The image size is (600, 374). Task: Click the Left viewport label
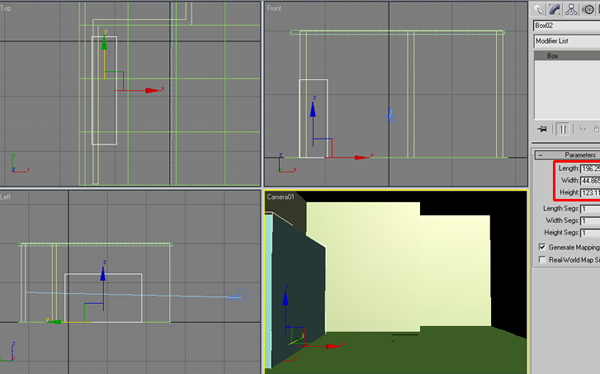(5, 197)
